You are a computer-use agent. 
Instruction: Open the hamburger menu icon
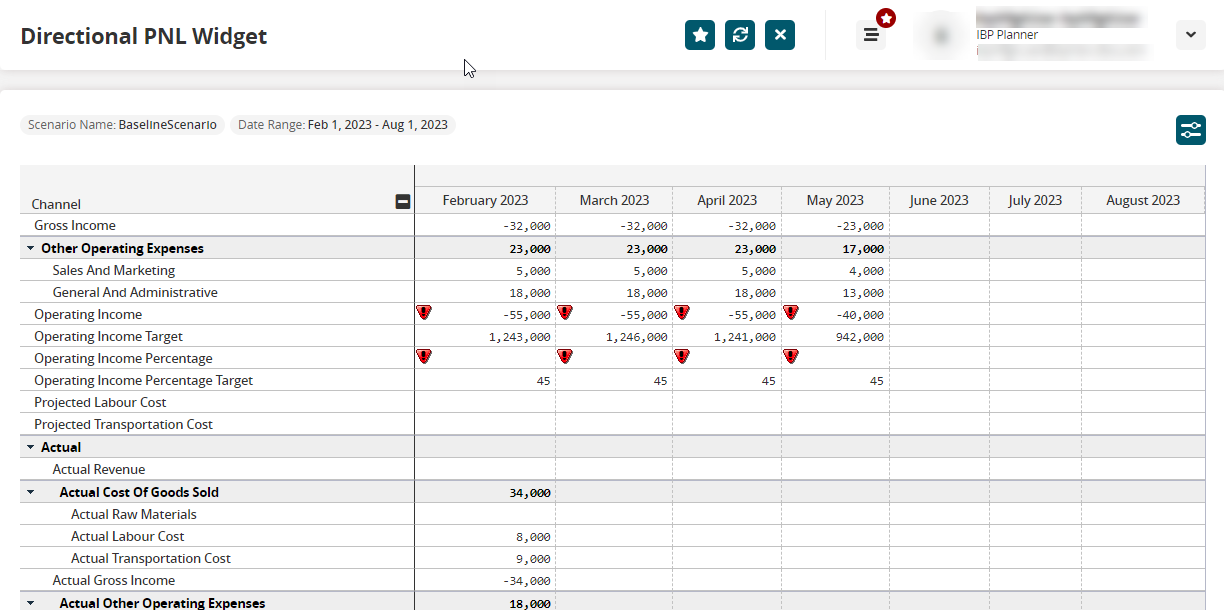tap(871, 35)
